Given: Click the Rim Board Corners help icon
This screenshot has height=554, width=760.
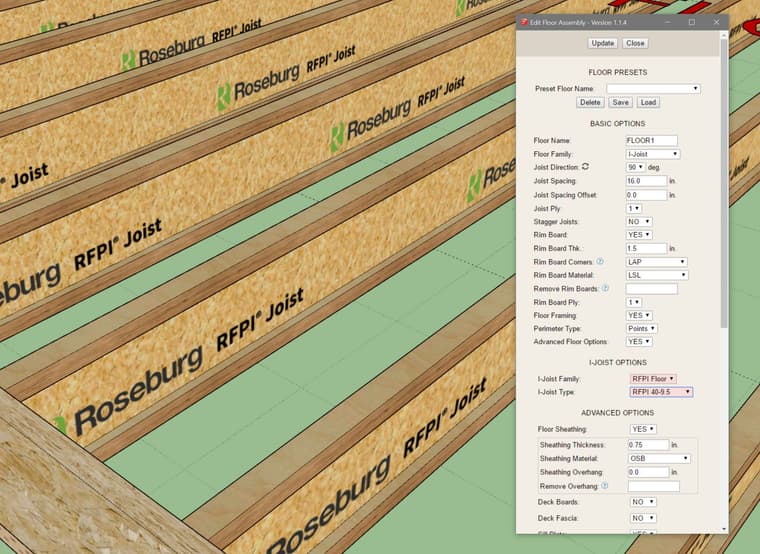Looking at the screenshot, I should pos(600,261).
